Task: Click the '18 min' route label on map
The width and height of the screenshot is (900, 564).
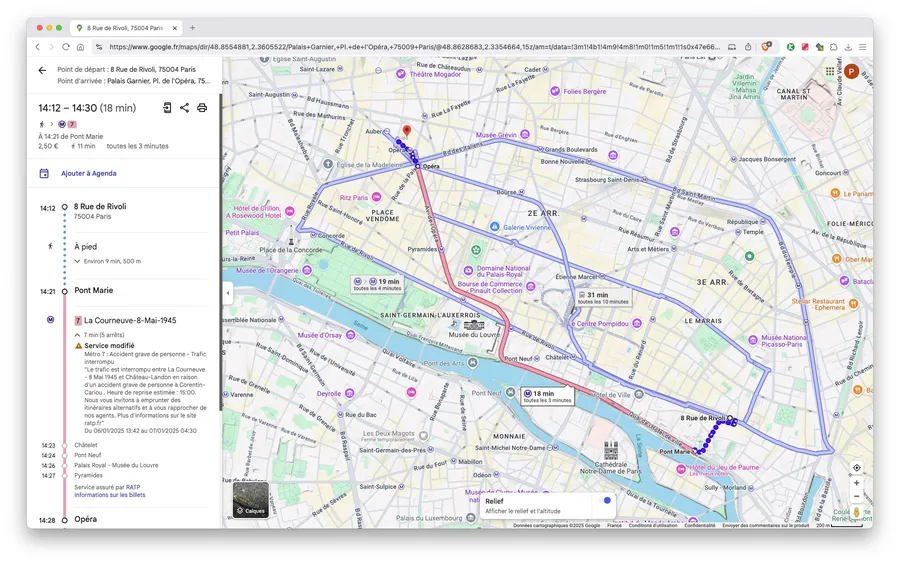Action: pos(547,396)
